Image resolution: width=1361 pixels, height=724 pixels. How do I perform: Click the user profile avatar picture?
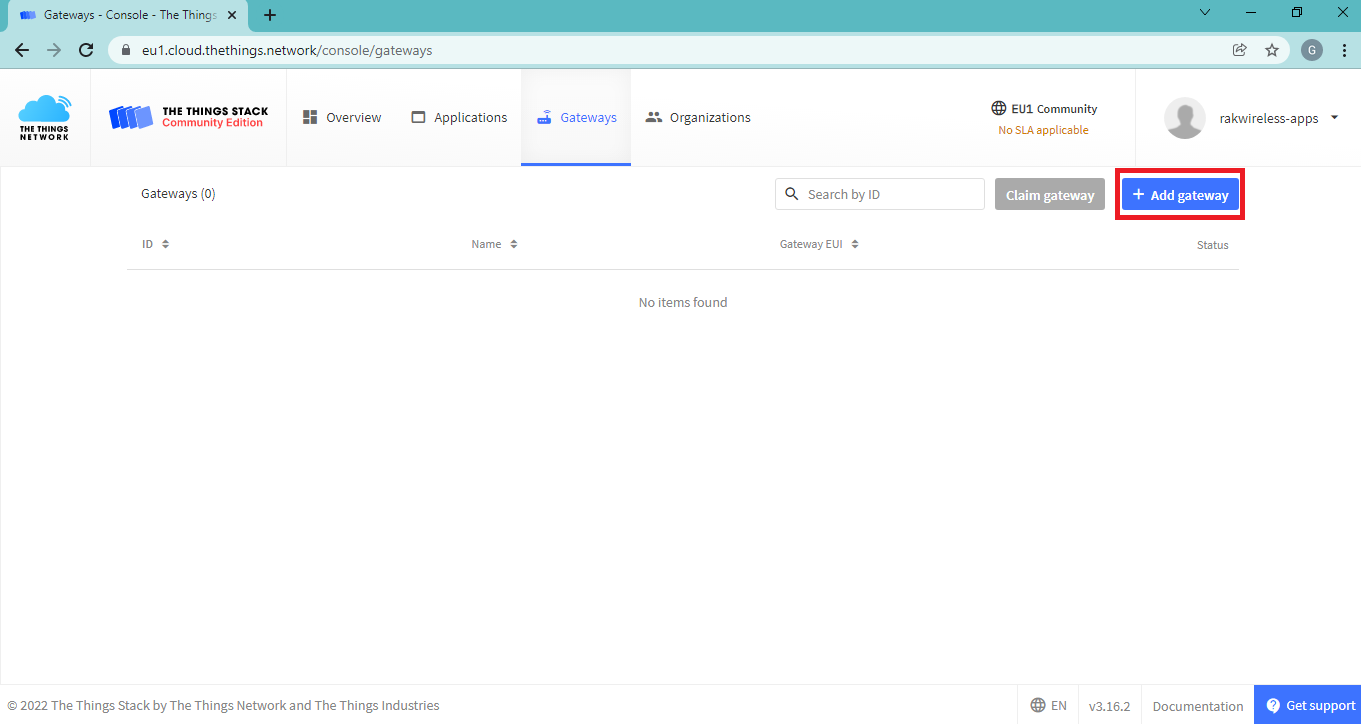tap(1184, 118)
